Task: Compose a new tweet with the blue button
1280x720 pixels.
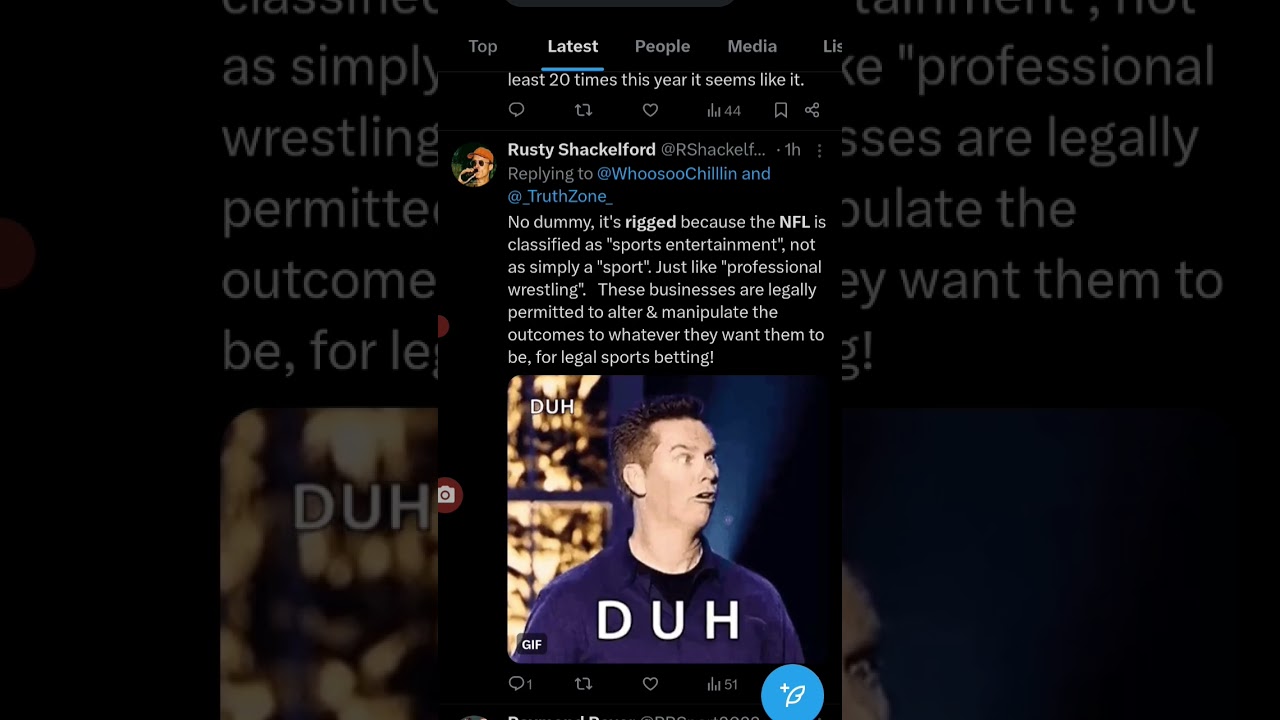Action: coord(792,693)
